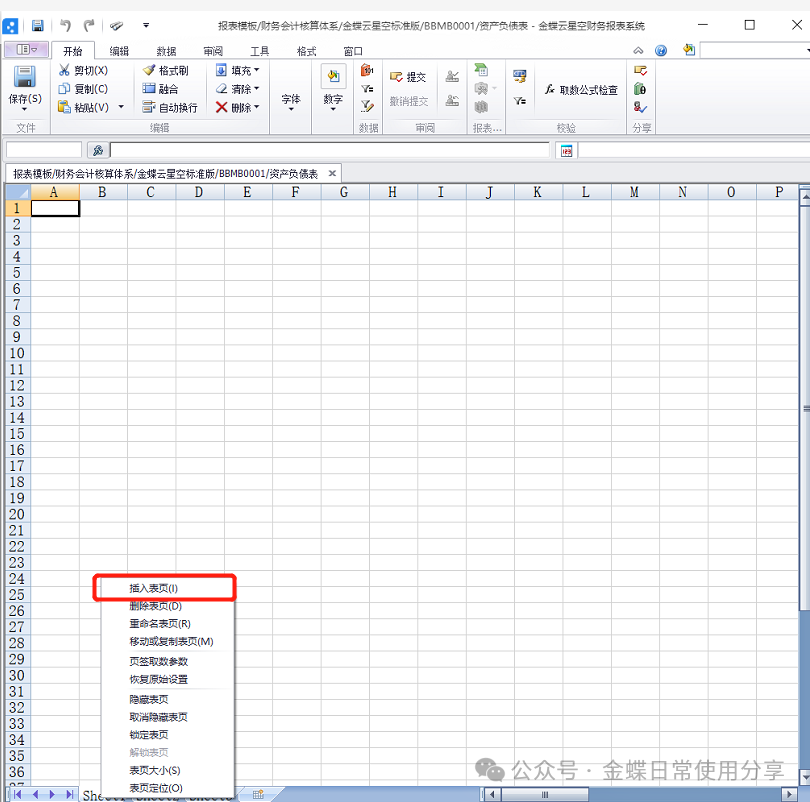Click the Submit (提交) icon
810x802 pixels.
(x=396, y=77)
